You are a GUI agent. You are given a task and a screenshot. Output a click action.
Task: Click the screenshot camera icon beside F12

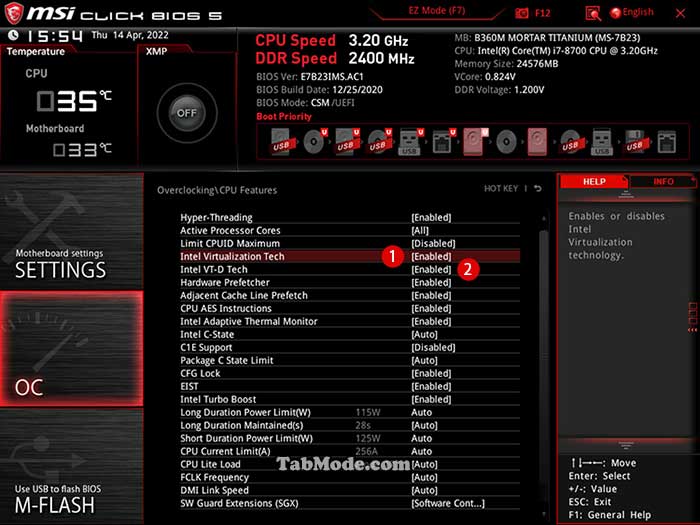tap(521, 13)
